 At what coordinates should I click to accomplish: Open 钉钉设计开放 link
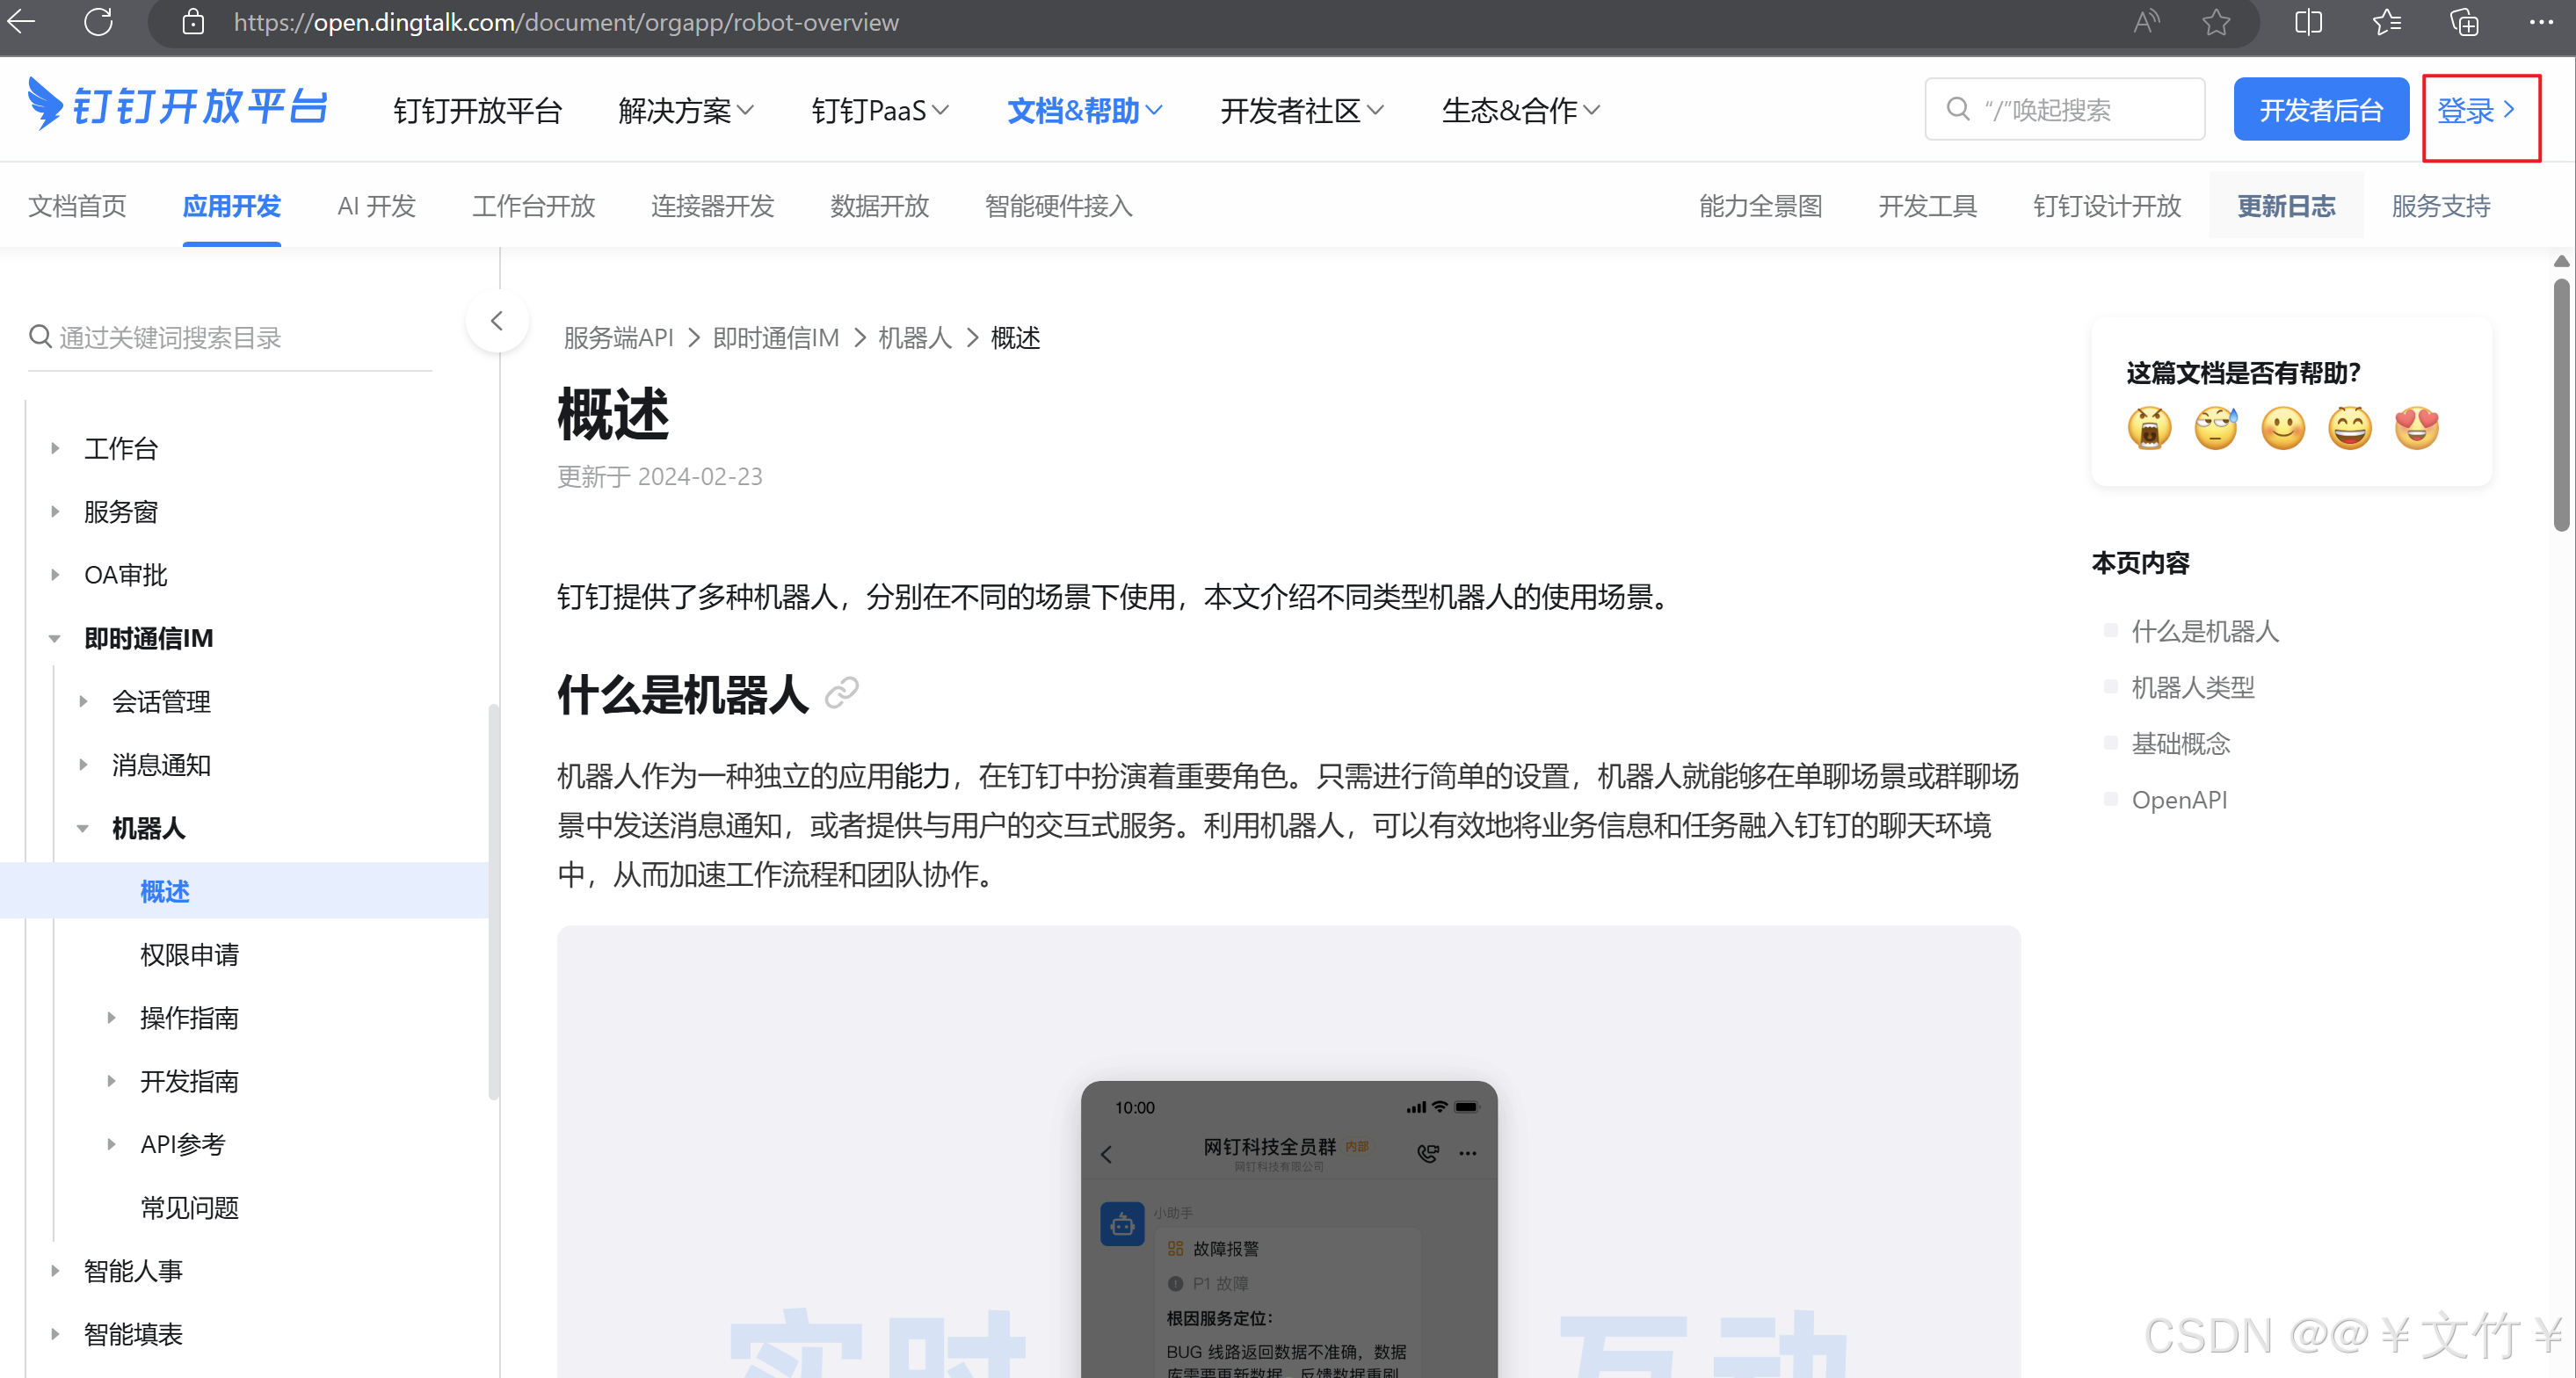point(2106,206)
